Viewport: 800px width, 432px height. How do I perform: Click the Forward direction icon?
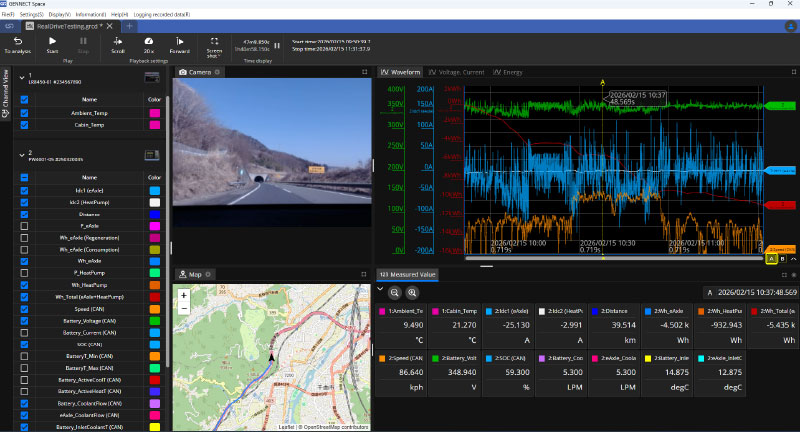(180, 40)
